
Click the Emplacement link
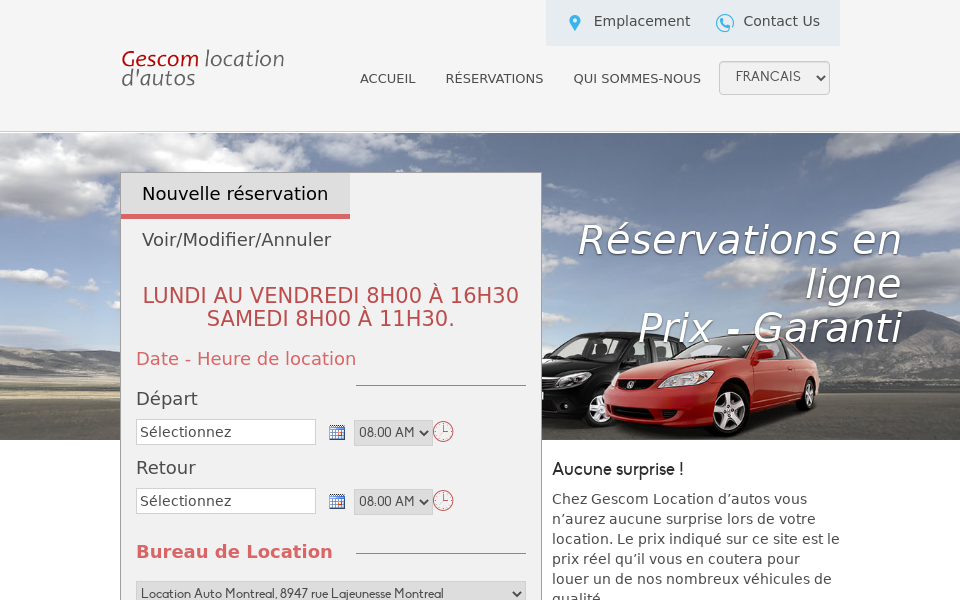point(641,21)
